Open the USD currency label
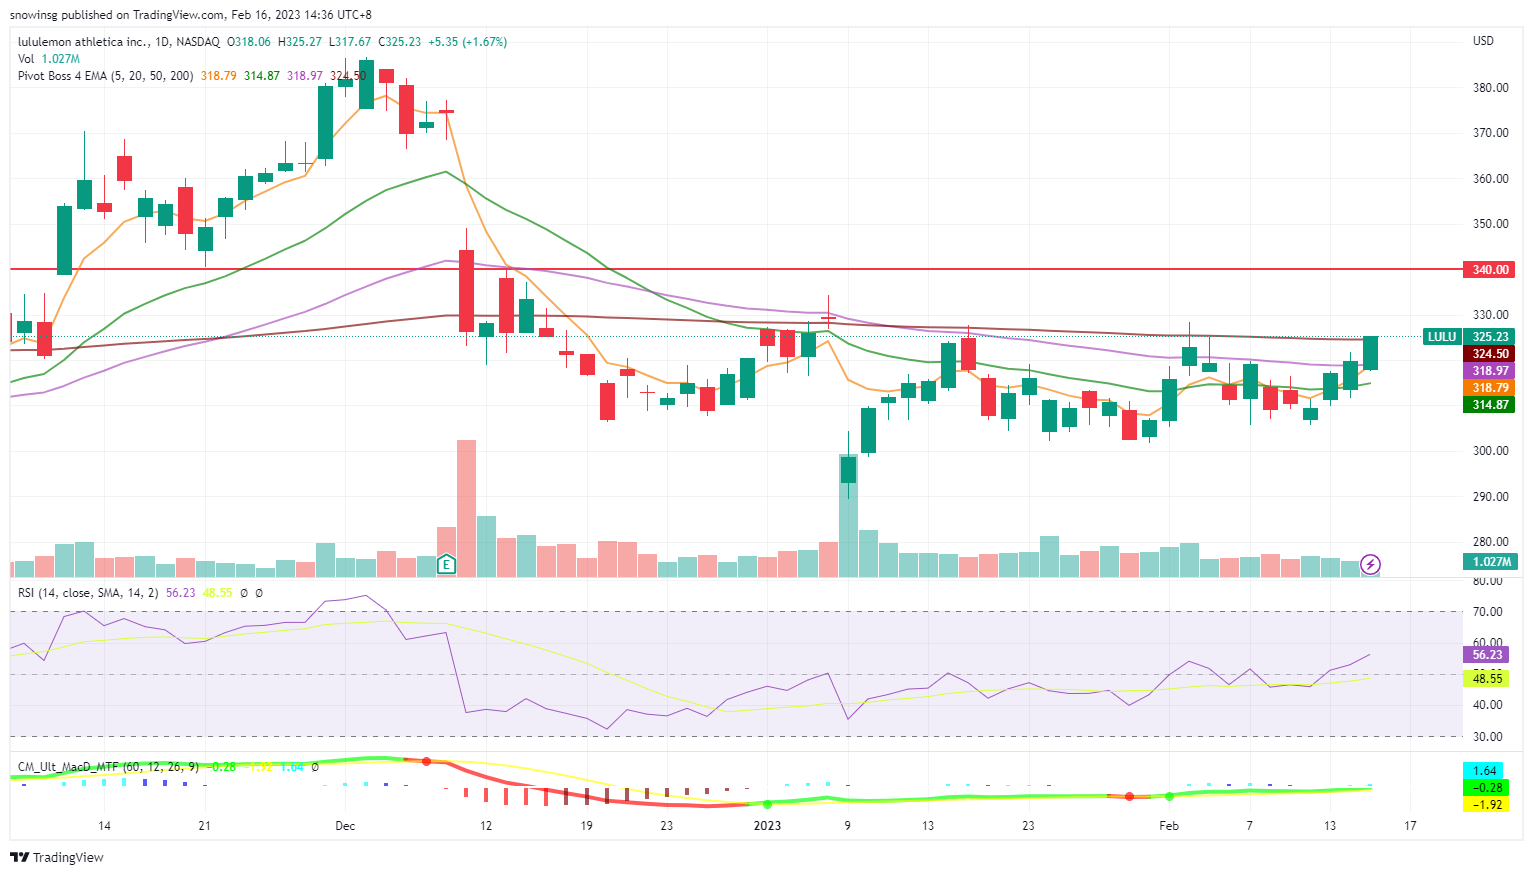Viewport: 1533px width, 875px height. pyautogui.click(x=1483, y=41)
